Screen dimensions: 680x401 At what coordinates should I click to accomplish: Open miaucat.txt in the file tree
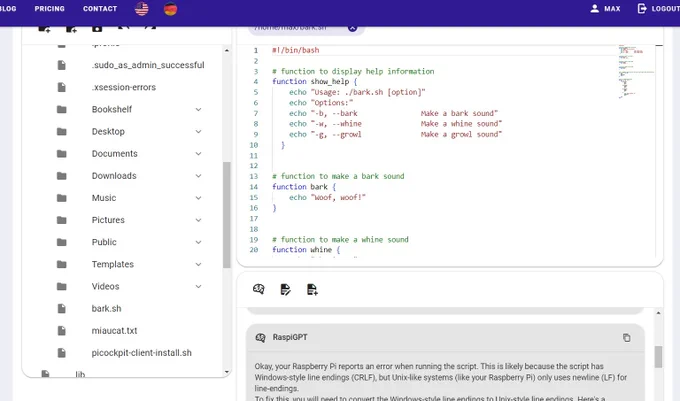point(114,330)
